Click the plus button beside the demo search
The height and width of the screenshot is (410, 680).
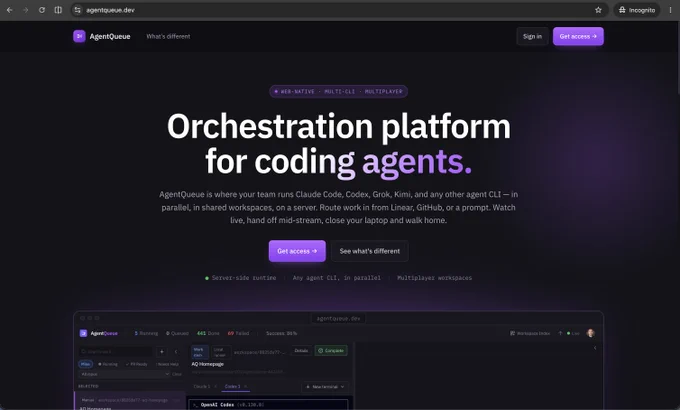tap(161, 352)
